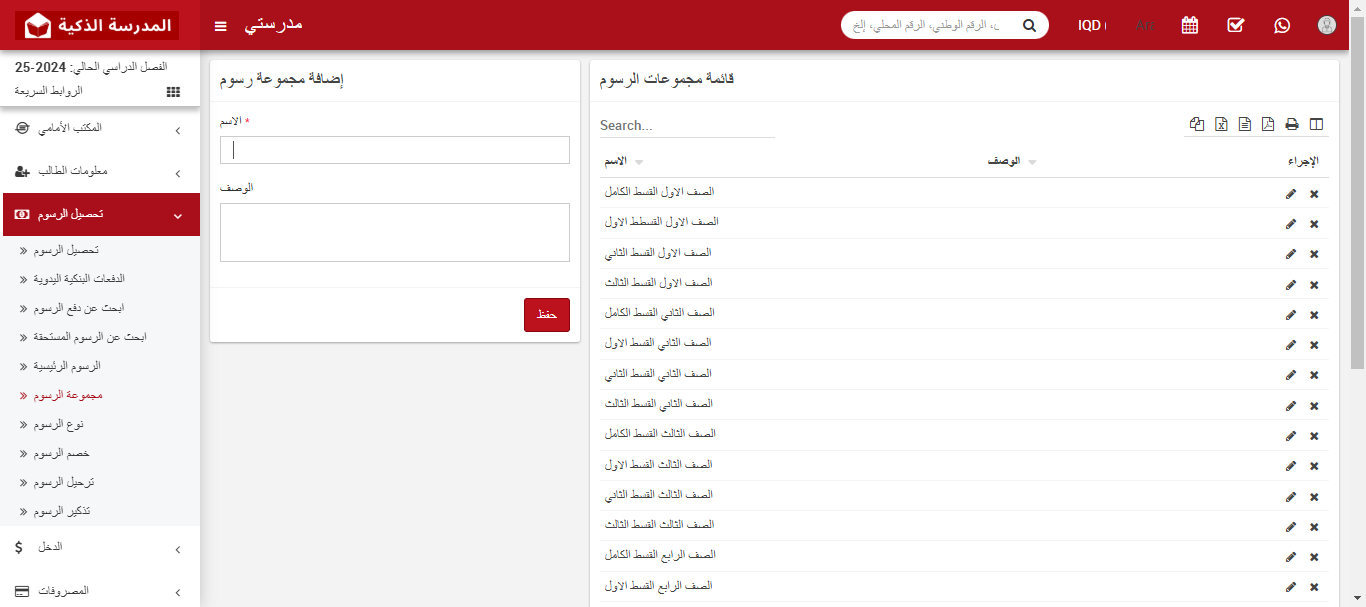Copy the fee groups table data
The image size is (1366, 607).
tap(1197, 123)
